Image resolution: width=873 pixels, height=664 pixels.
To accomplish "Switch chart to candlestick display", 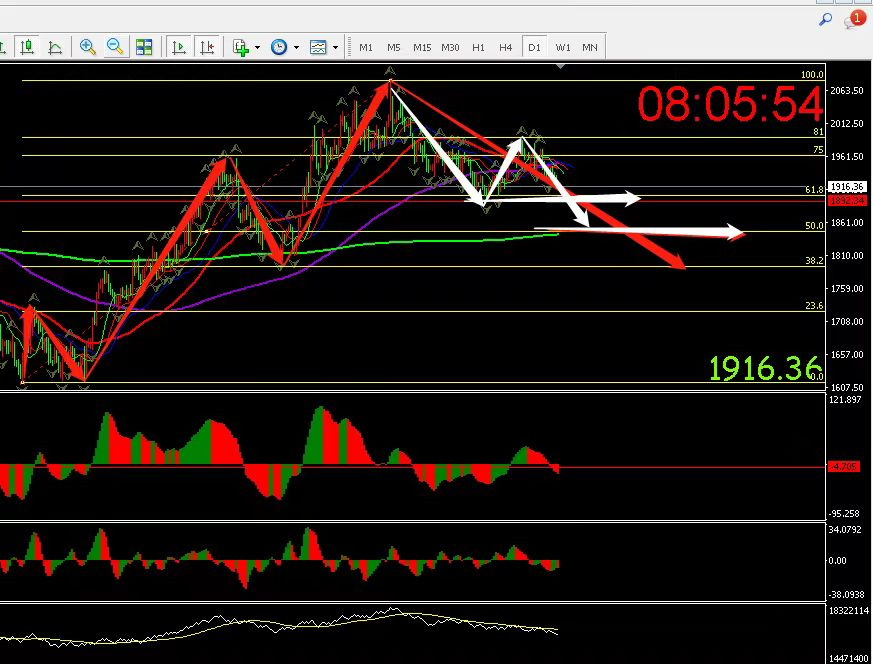I will pos(27,47).
